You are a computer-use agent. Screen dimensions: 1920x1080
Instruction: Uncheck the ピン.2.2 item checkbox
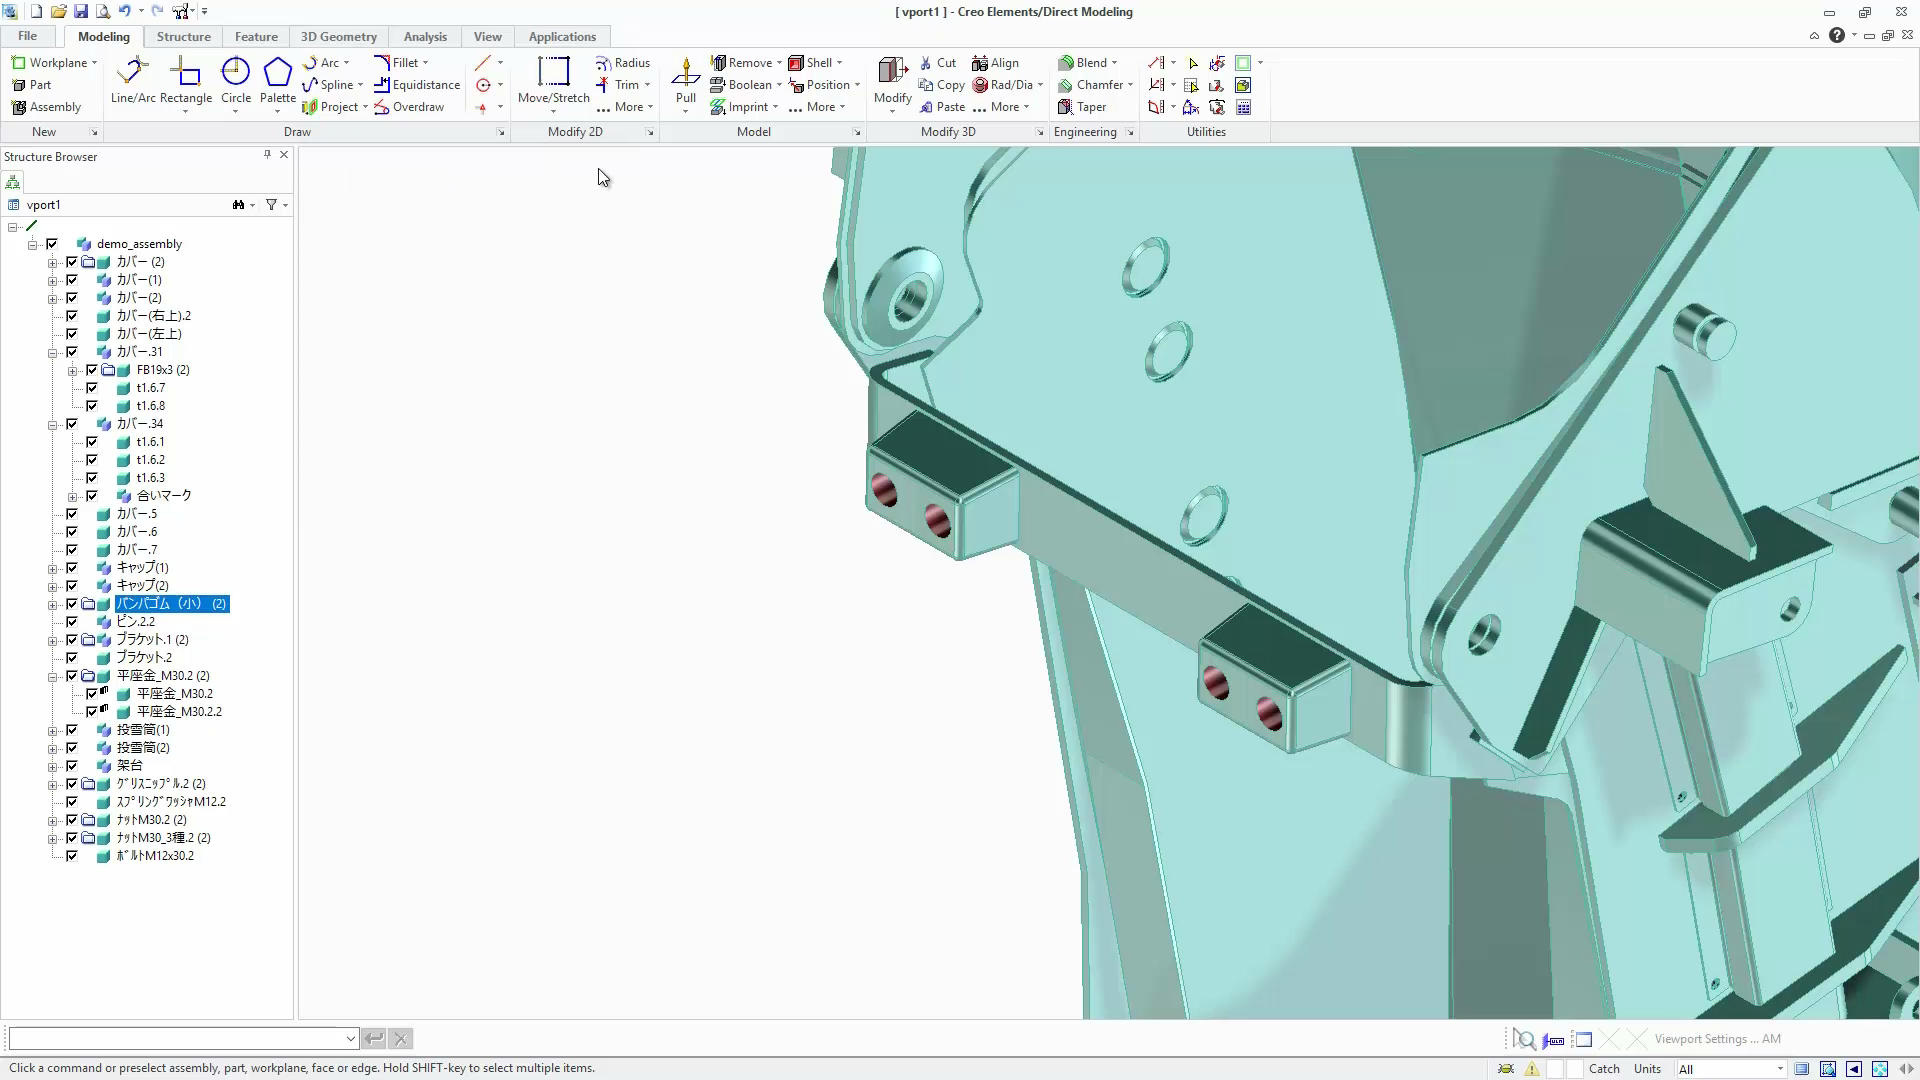[x=72, y=621]
